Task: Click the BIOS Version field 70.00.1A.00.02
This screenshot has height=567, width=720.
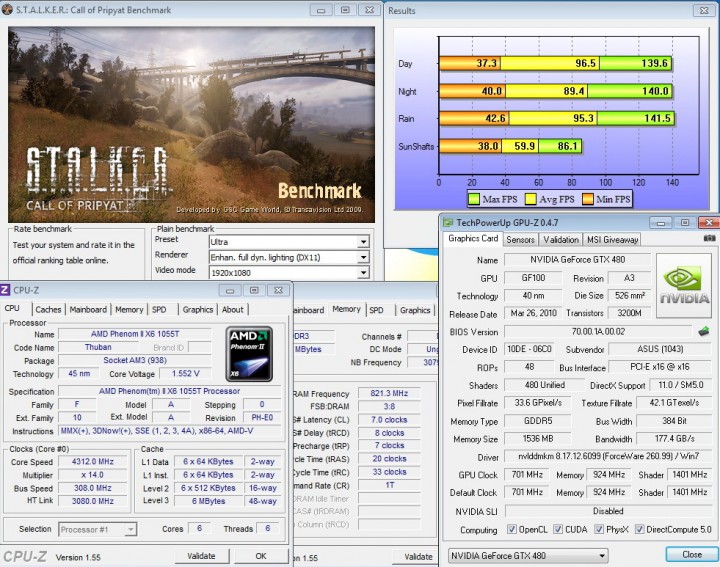Action: 597,331
